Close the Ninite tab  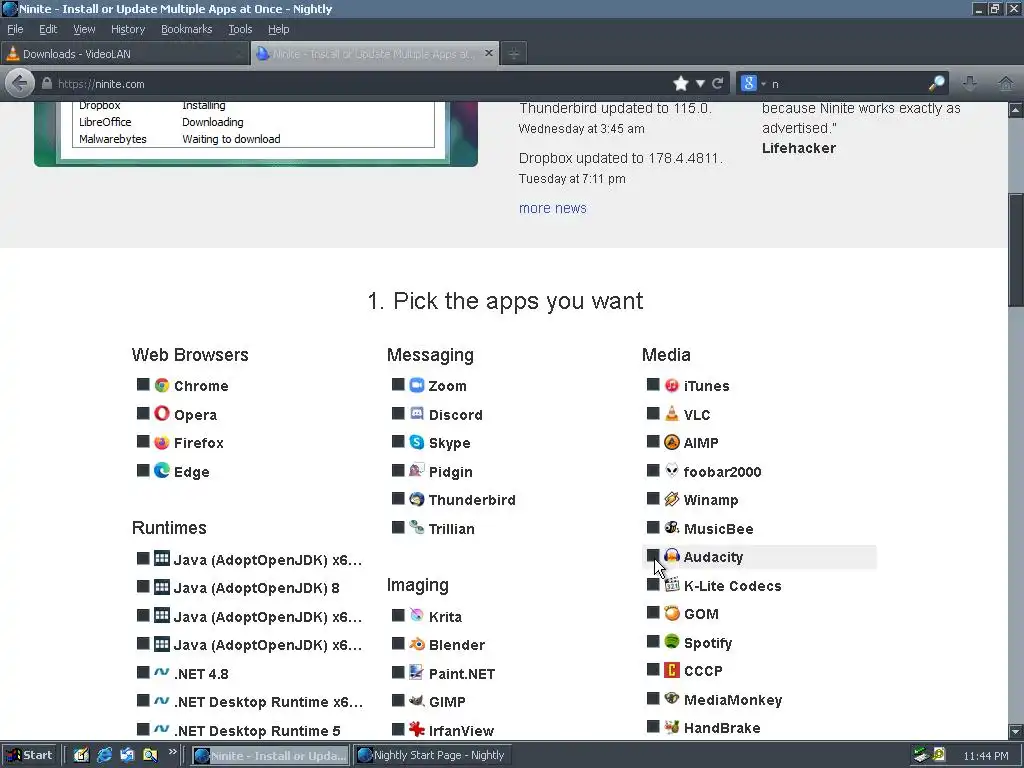(488, 53)
